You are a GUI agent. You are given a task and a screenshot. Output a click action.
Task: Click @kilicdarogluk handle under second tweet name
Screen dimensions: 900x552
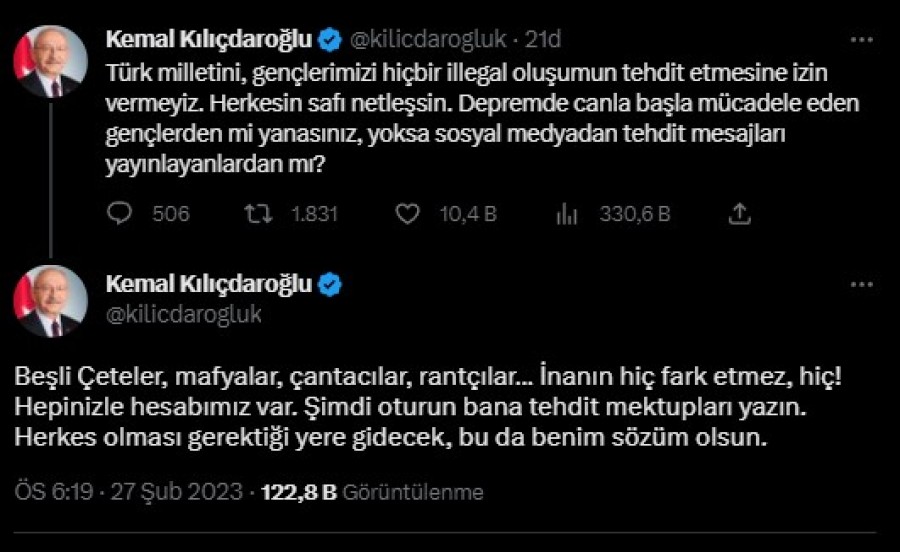click(x=183, y=313)
